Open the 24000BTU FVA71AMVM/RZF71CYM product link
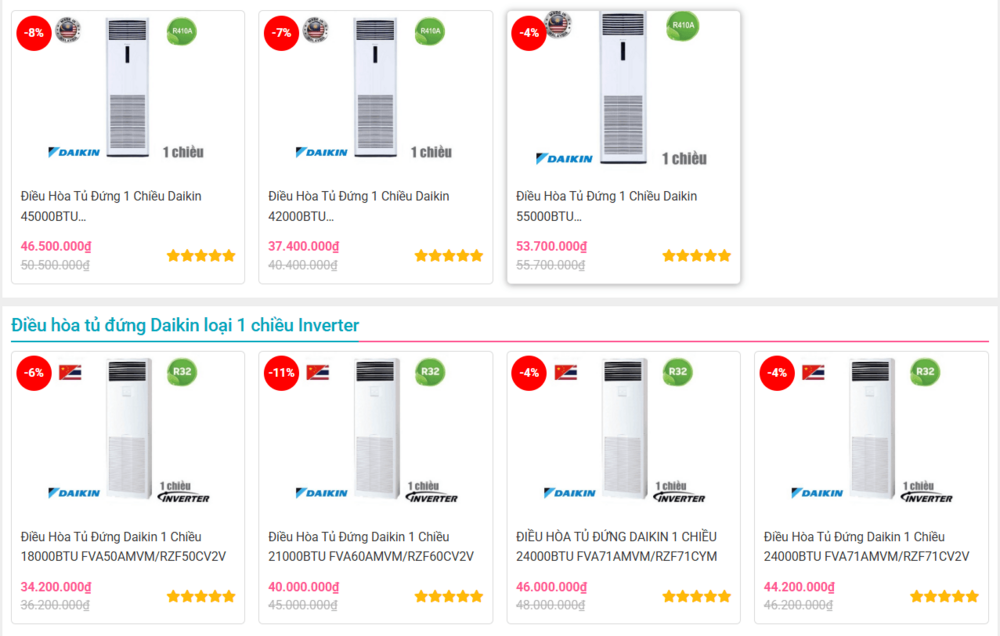The height and width of the screenshot is (636, 1000). [x=616, y=546]
